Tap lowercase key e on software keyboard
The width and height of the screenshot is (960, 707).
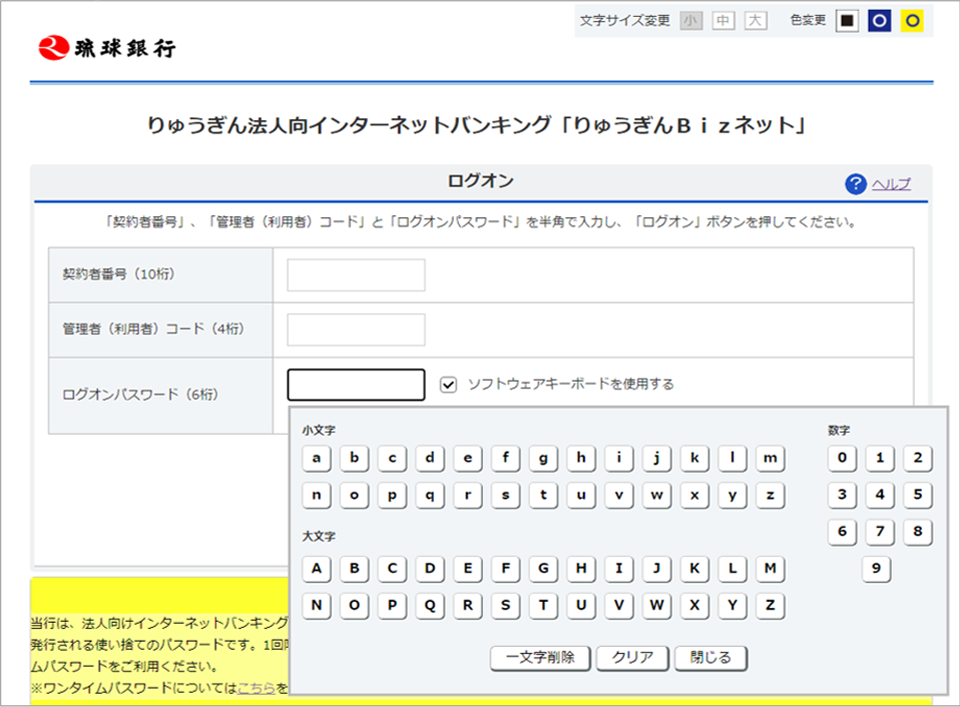(468, 458)
